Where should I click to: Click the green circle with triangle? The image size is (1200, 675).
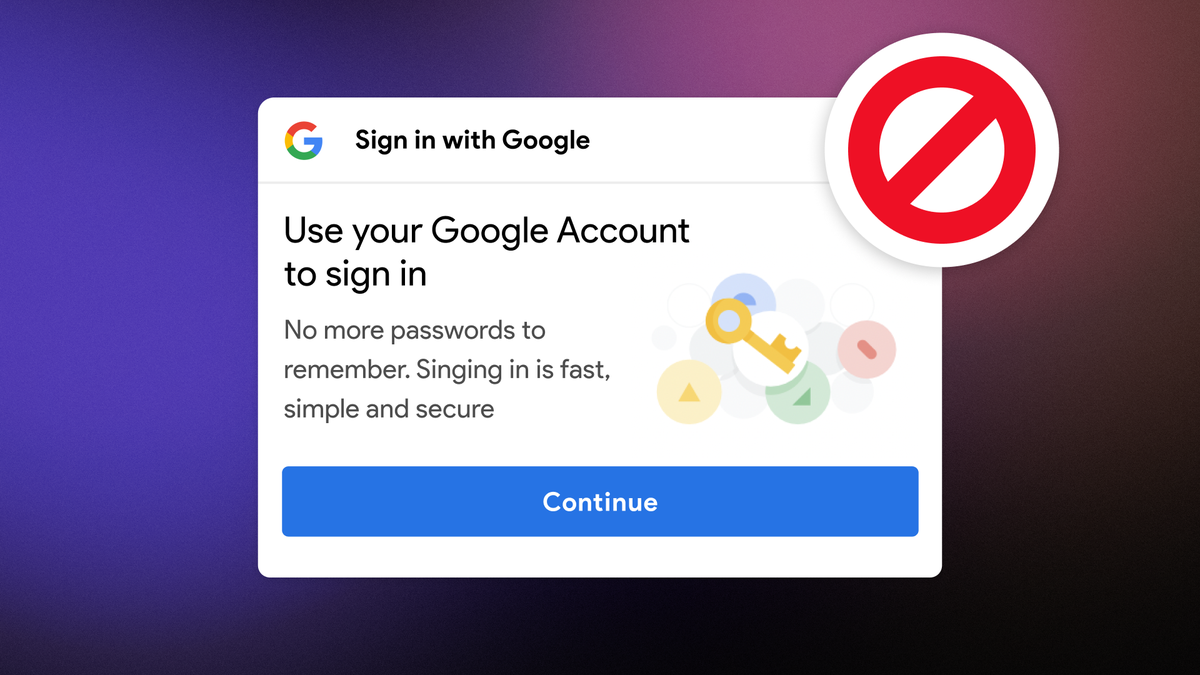pos(798,394)
